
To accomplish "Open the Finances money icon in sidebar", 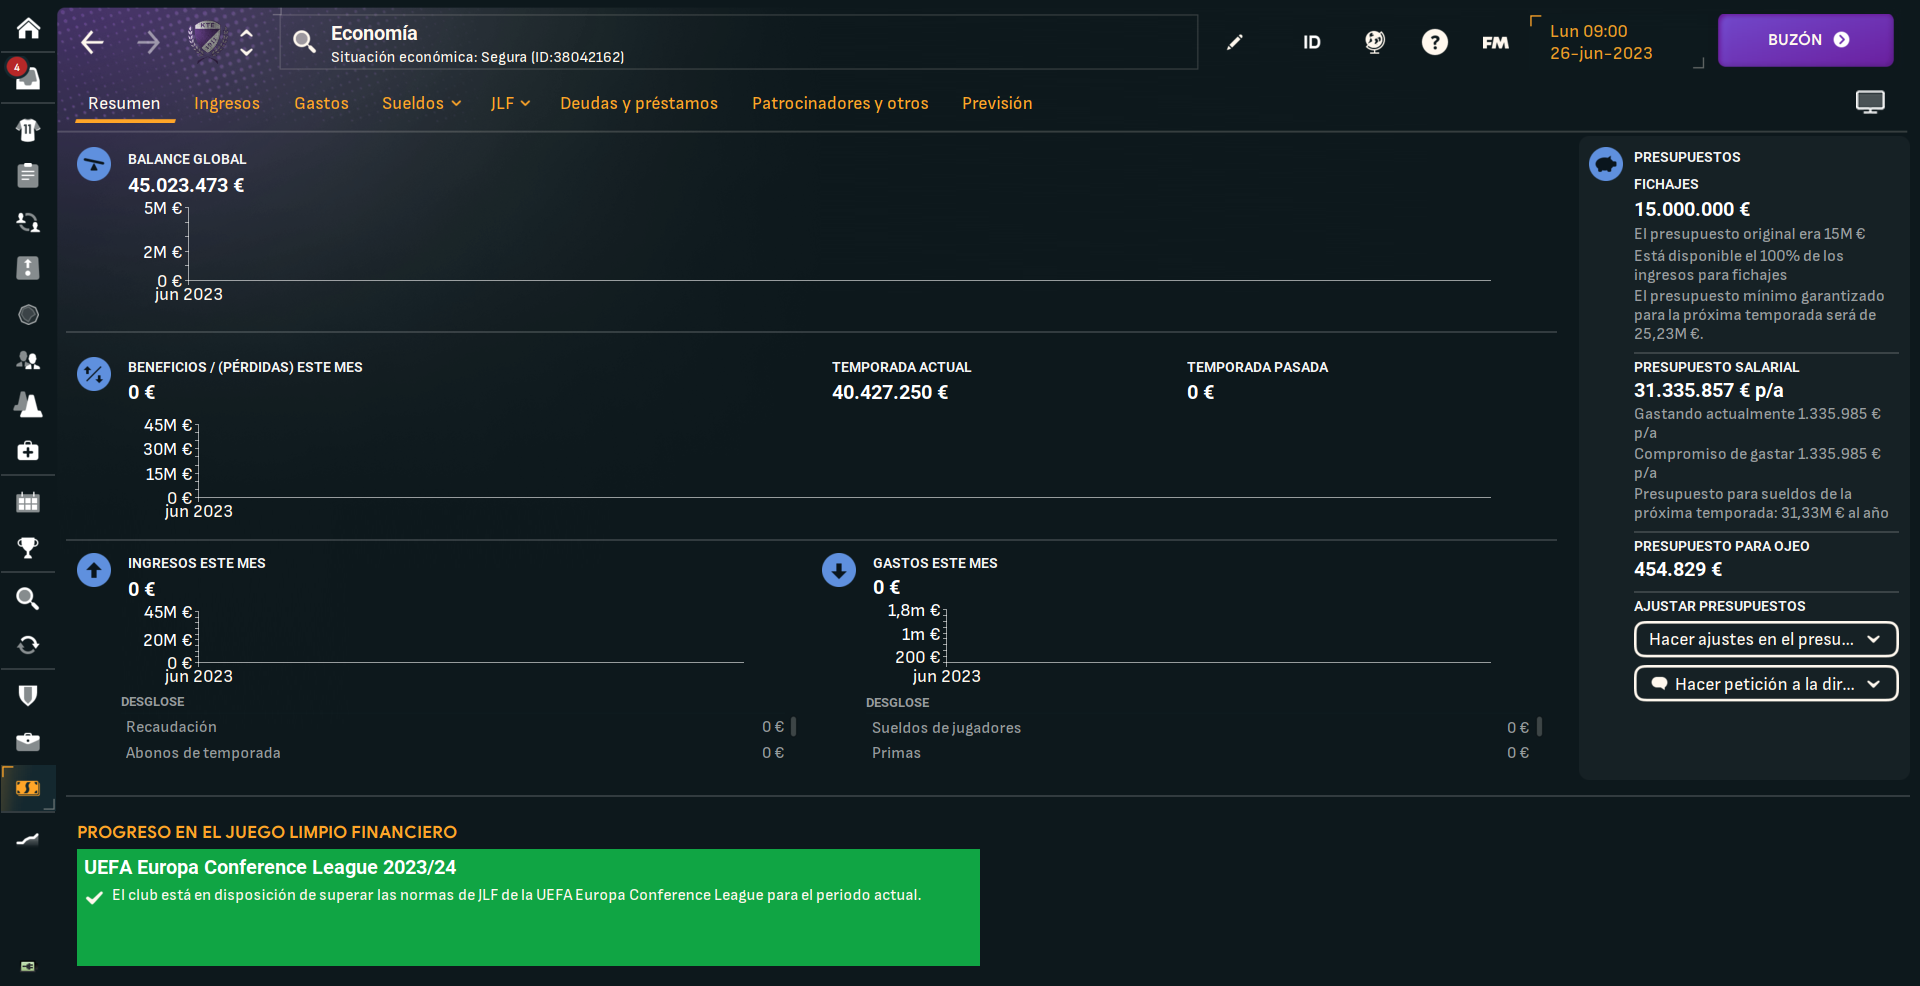I will coord(28,788).
